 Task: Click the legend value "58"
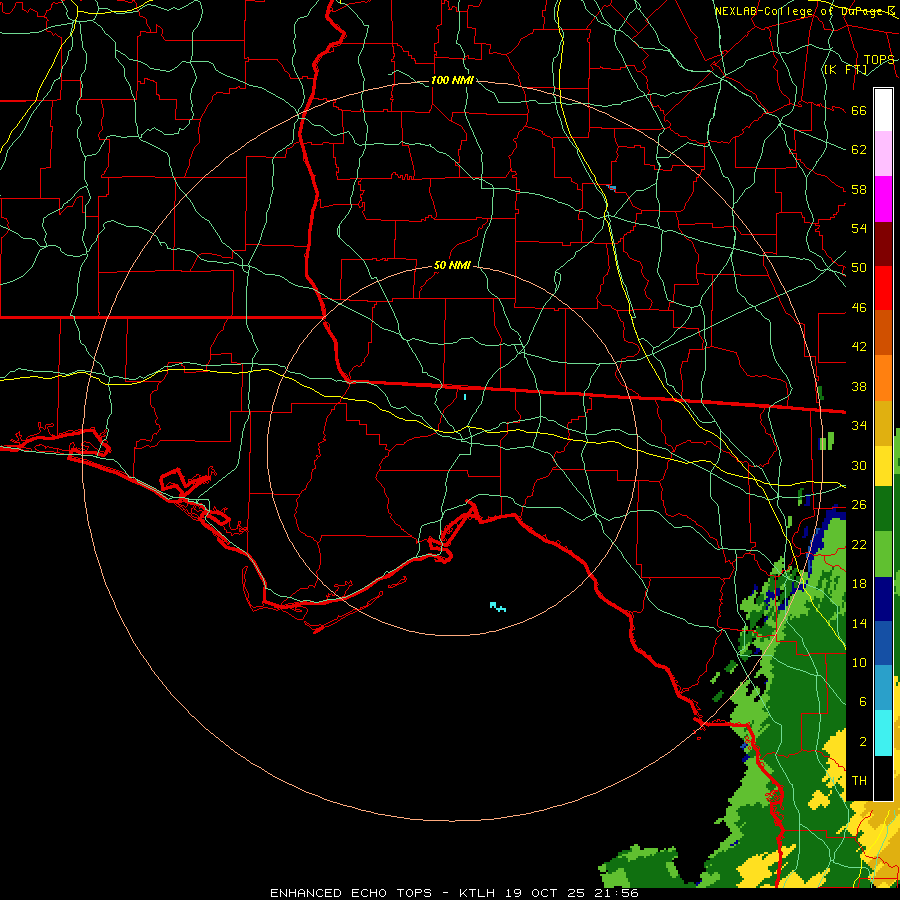859,189
